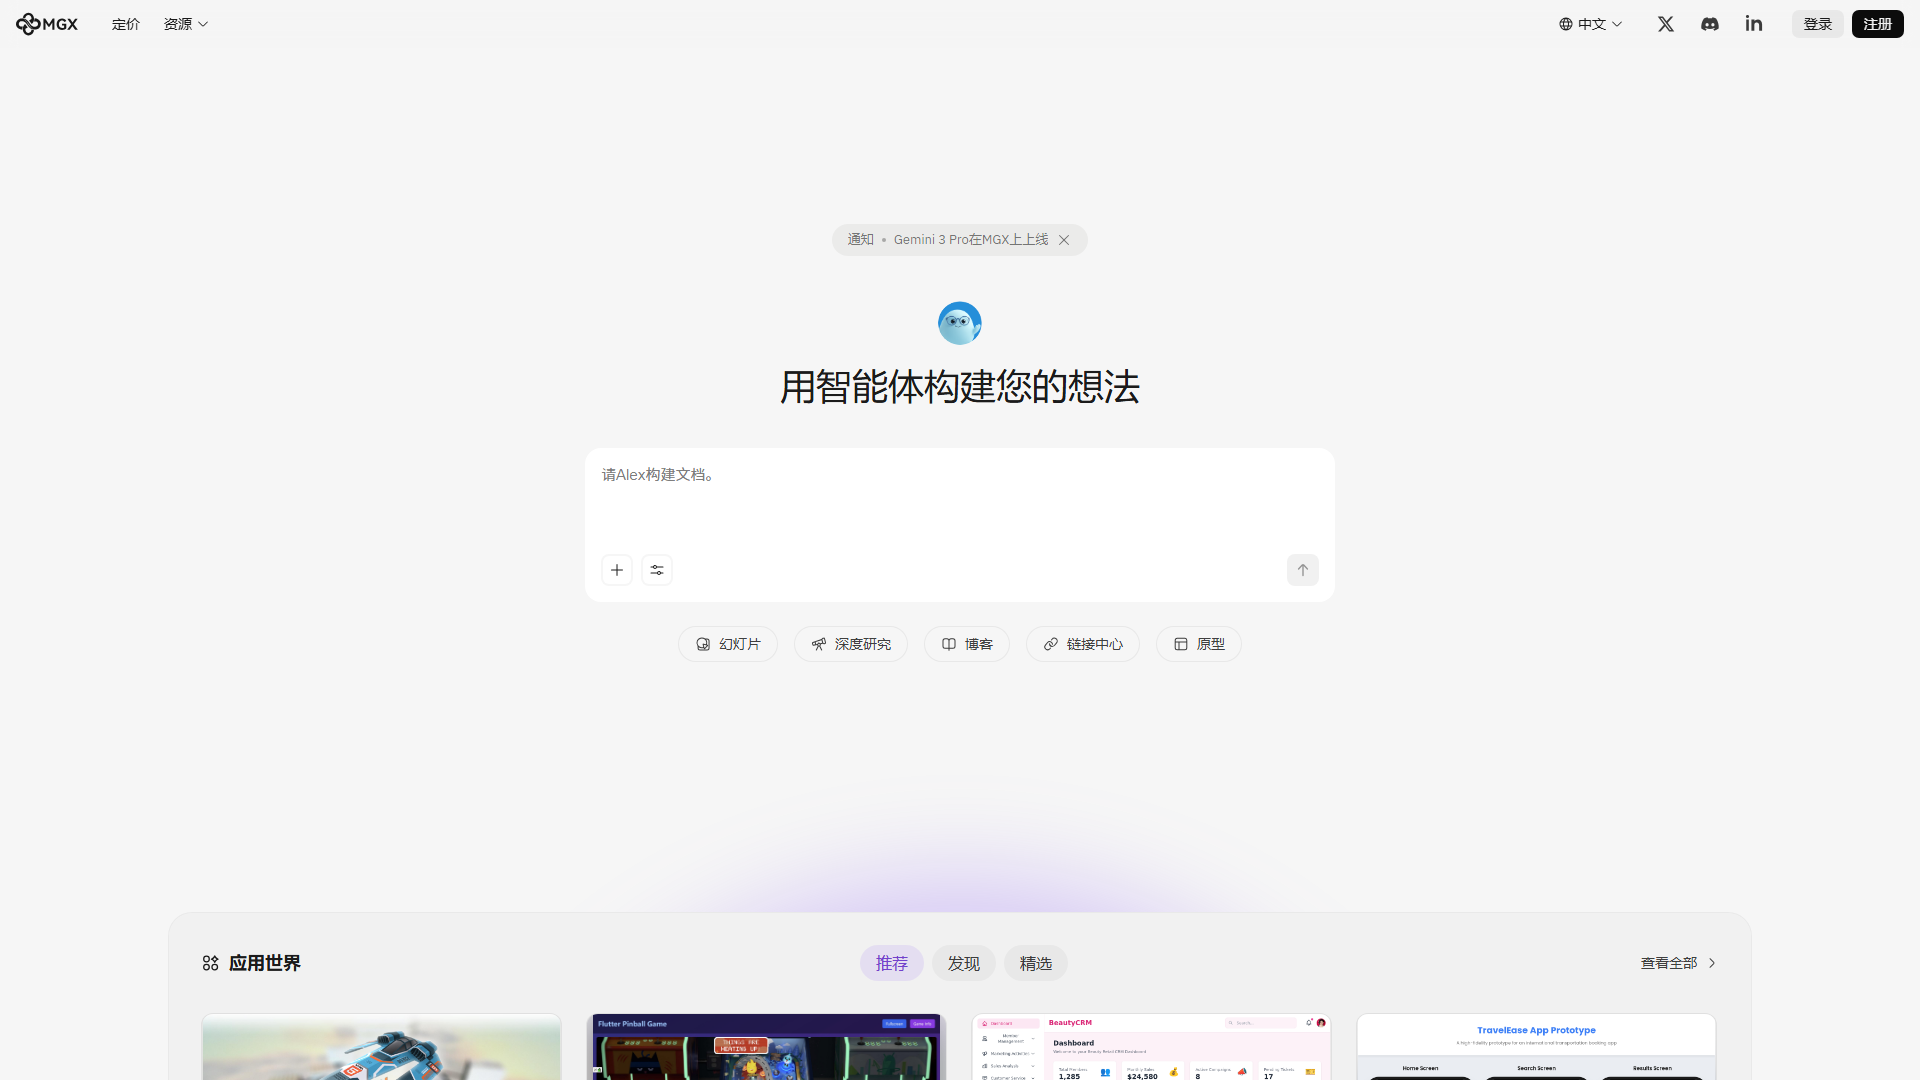
Task: Click the 注册 button
Action: point(1877,24)
